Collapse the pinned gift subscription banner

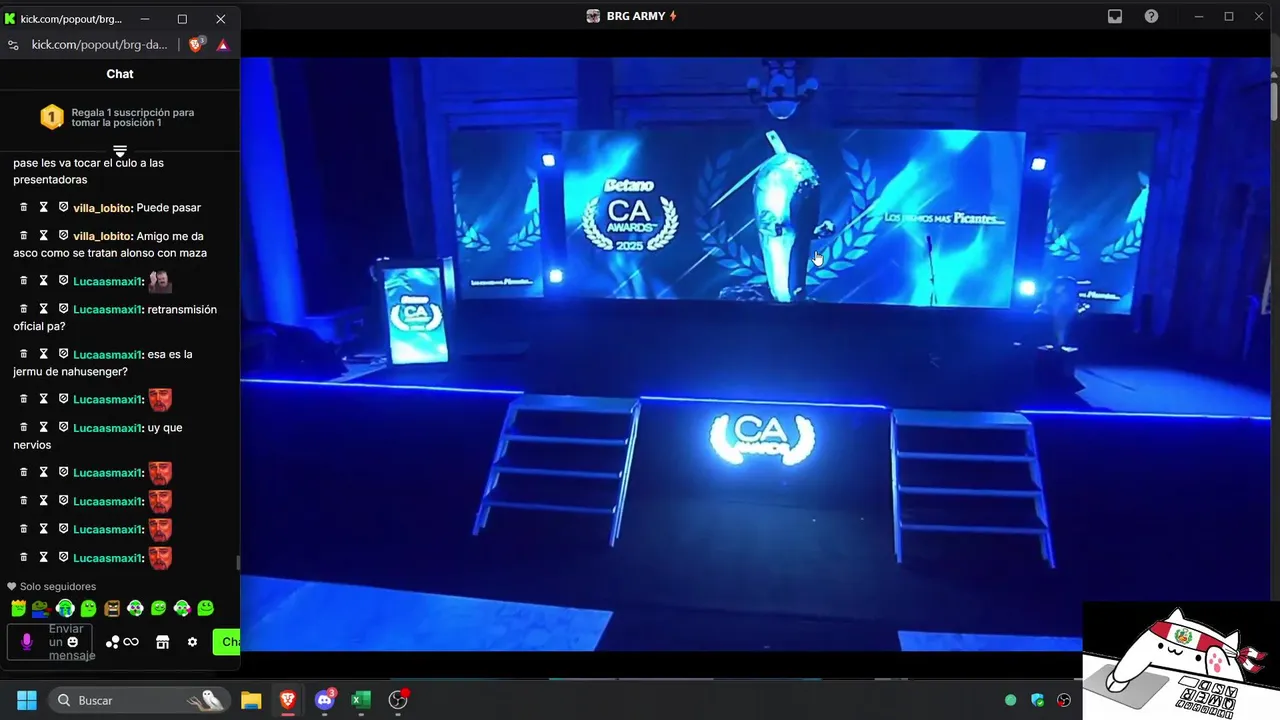tap(120, 151)
